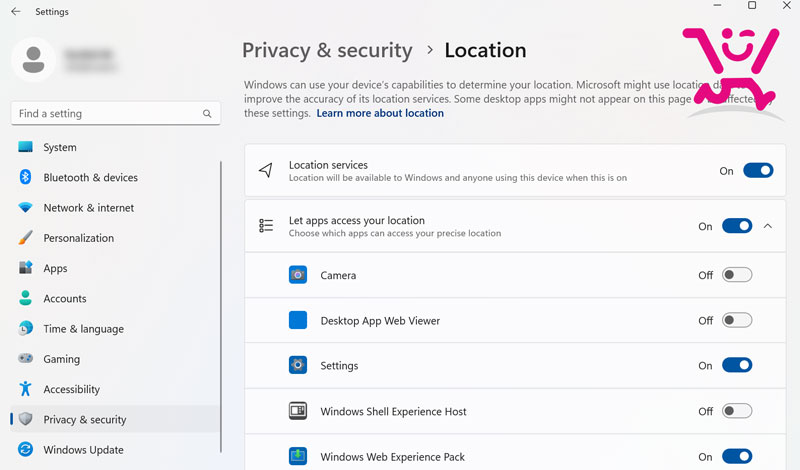The width and height of the screenshot is (800, 470).
Task: Click the Gaming controller icon
Action: point(26,358)
